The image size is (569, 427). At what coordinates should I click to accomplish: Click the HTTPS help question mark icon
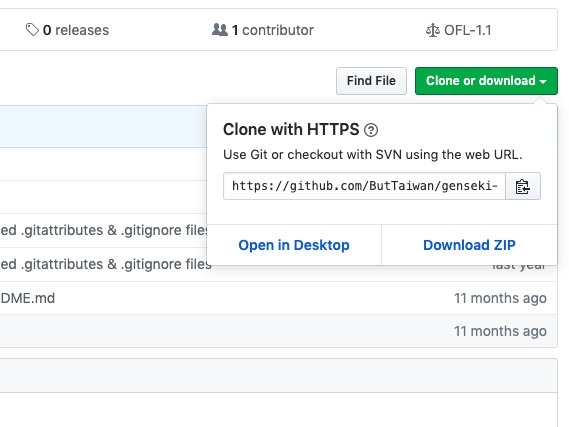pyautogui.click(x=371, y=130)
